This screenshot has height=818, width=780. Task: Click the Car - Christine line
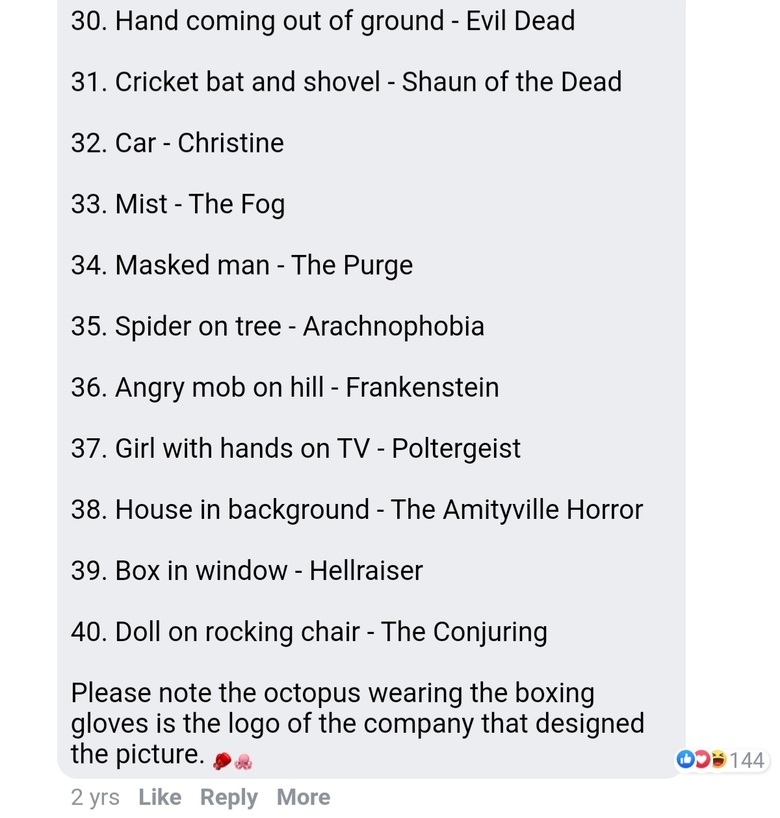click(x=177, y=143)
